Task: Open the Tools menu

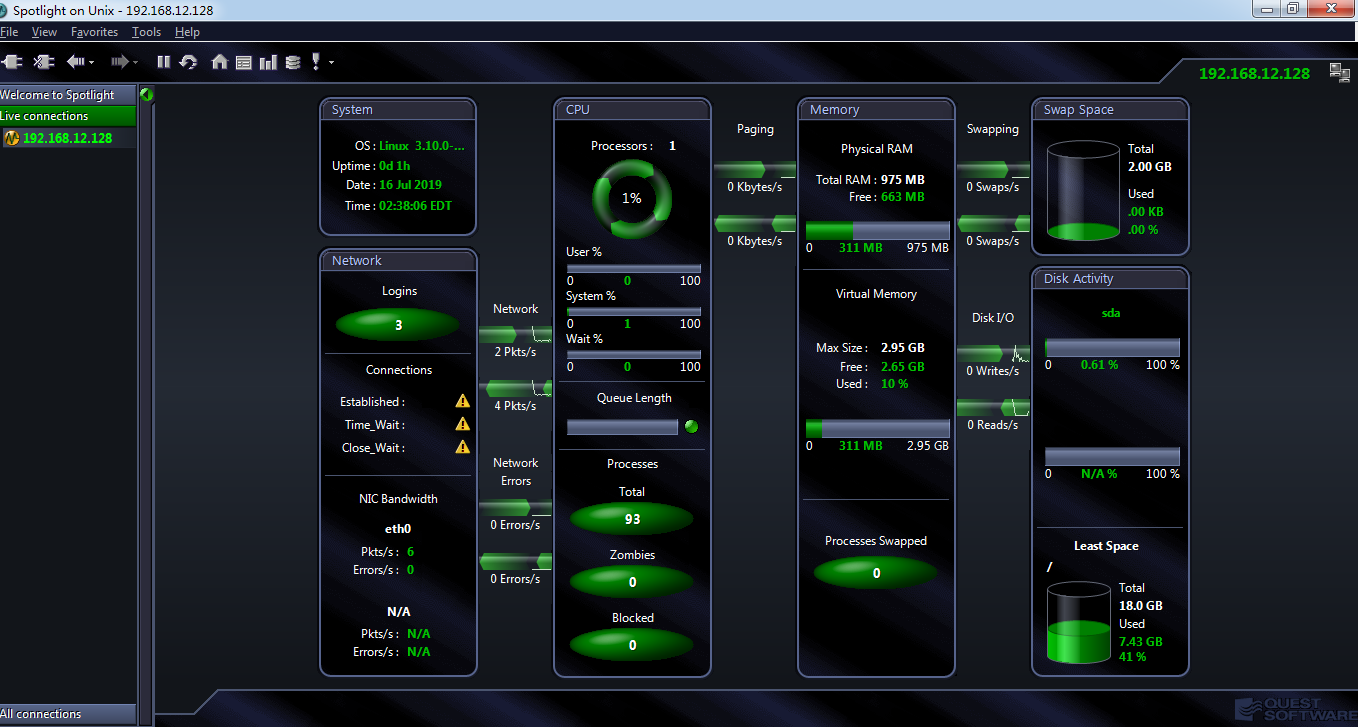Action: (x=146, y=32)
